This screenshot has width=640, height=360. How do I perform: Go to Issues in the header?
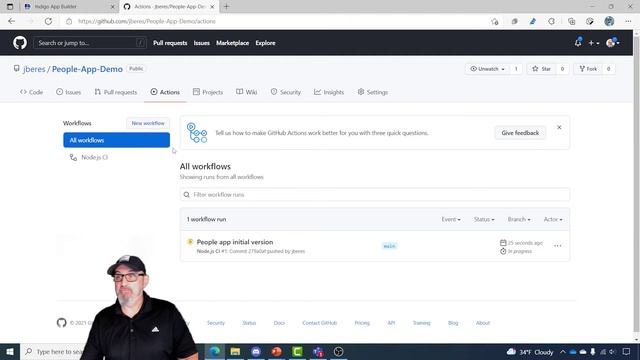[202, 43]
